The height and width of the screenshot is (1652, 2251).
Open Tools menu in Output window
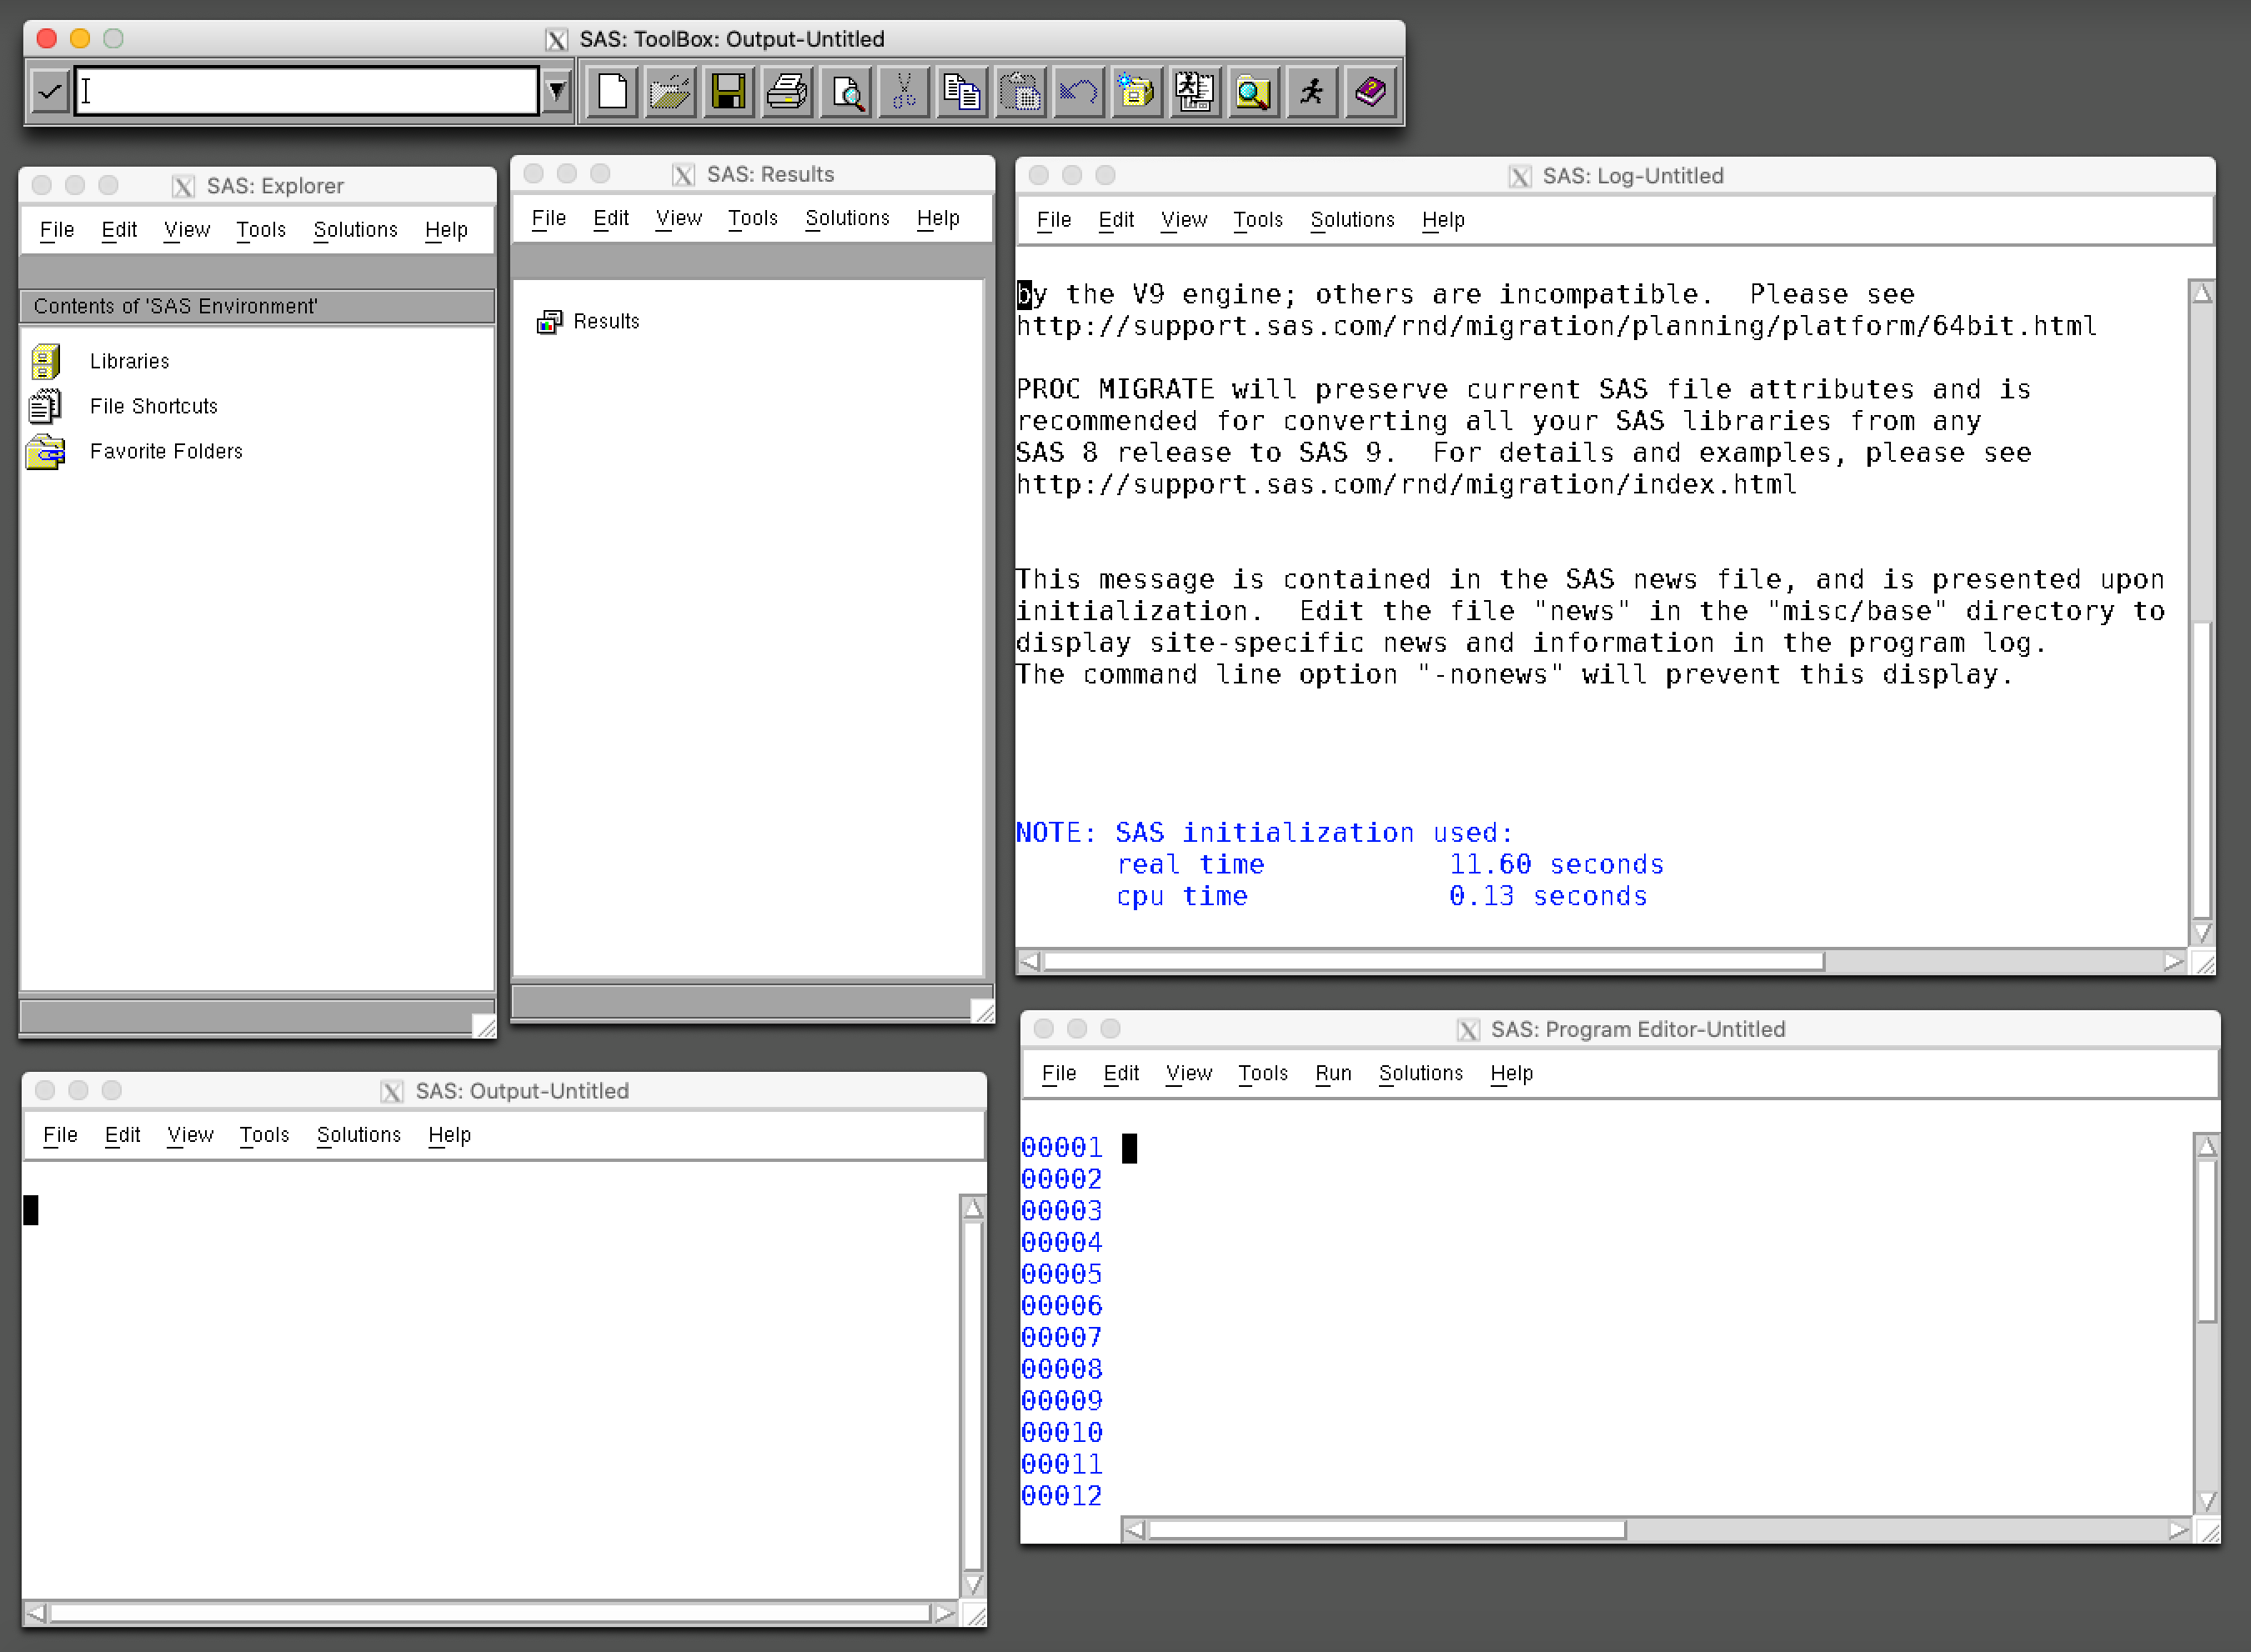tap(264, 1135)
